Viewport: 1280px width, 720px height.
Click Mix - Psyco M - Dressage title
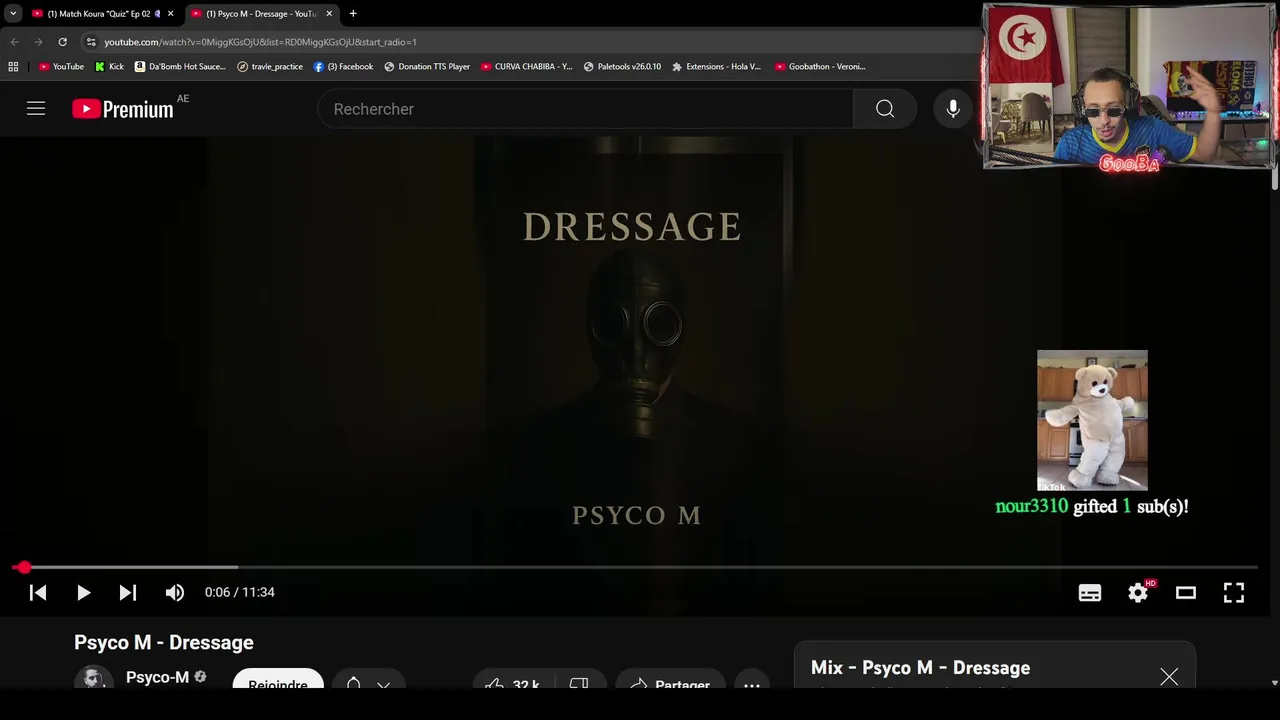(x=920, y=668)
